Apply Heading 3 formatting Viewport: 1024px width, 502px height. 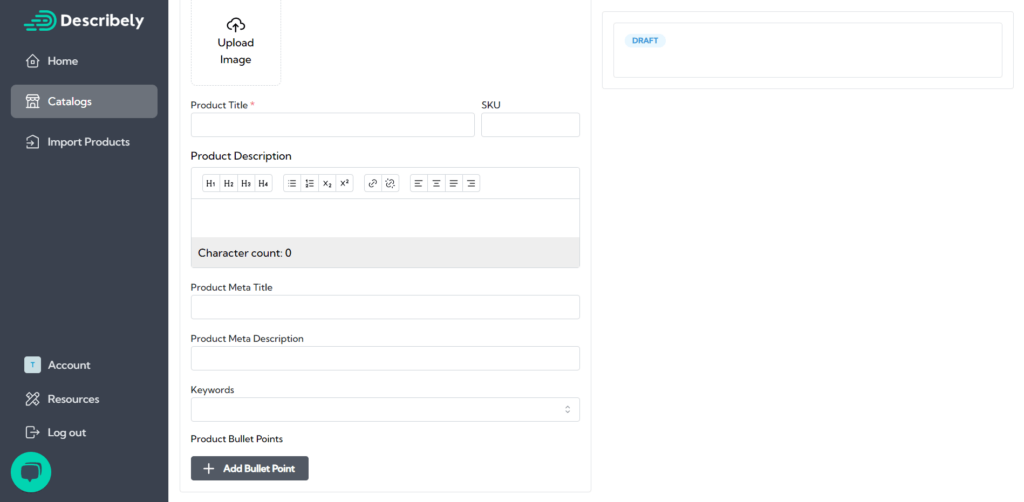click(x=246, y=183)
